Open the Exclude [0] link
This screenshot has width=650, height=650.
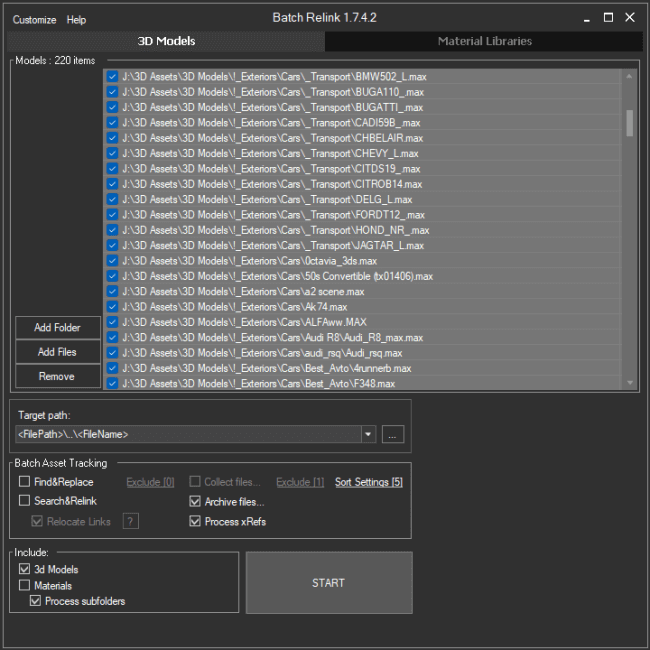coord(150,482)
